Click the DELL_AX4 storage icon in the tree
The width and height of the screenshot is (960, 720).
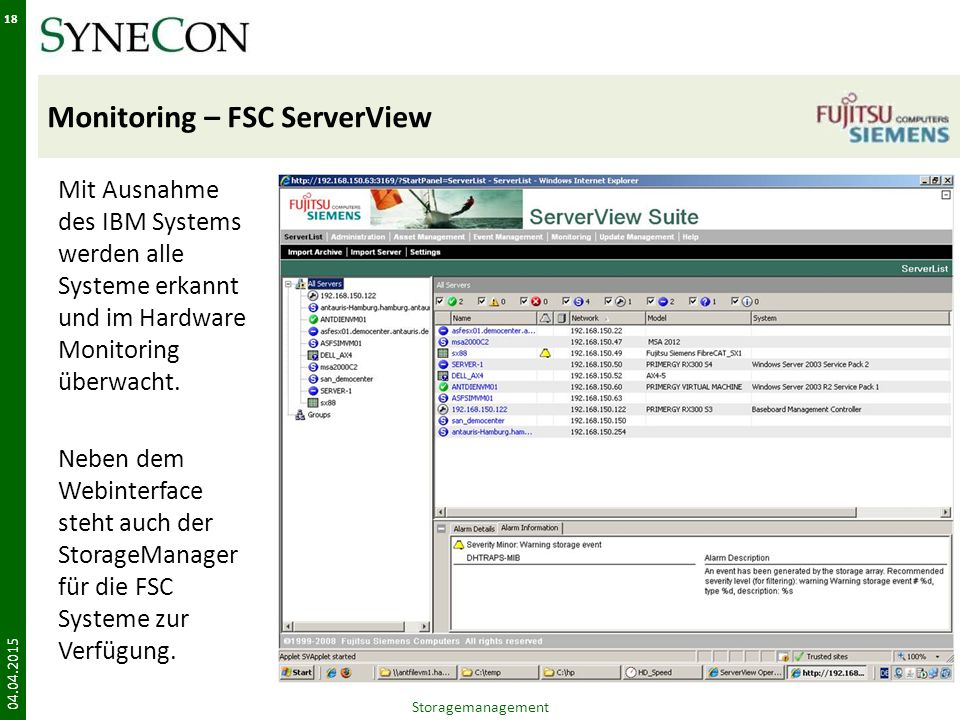[313, 355]
